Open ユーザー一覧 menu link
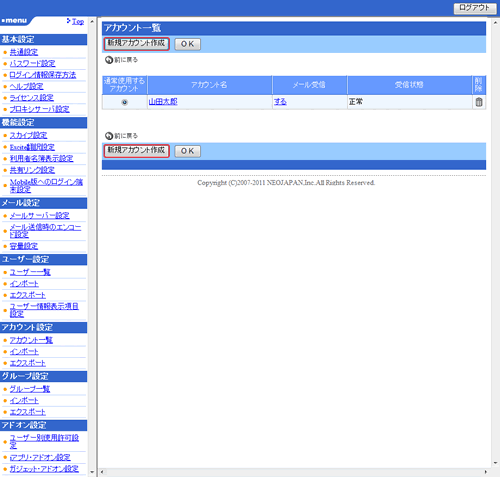Viewport: 500px width, 477px height. [x=30, y=272]
